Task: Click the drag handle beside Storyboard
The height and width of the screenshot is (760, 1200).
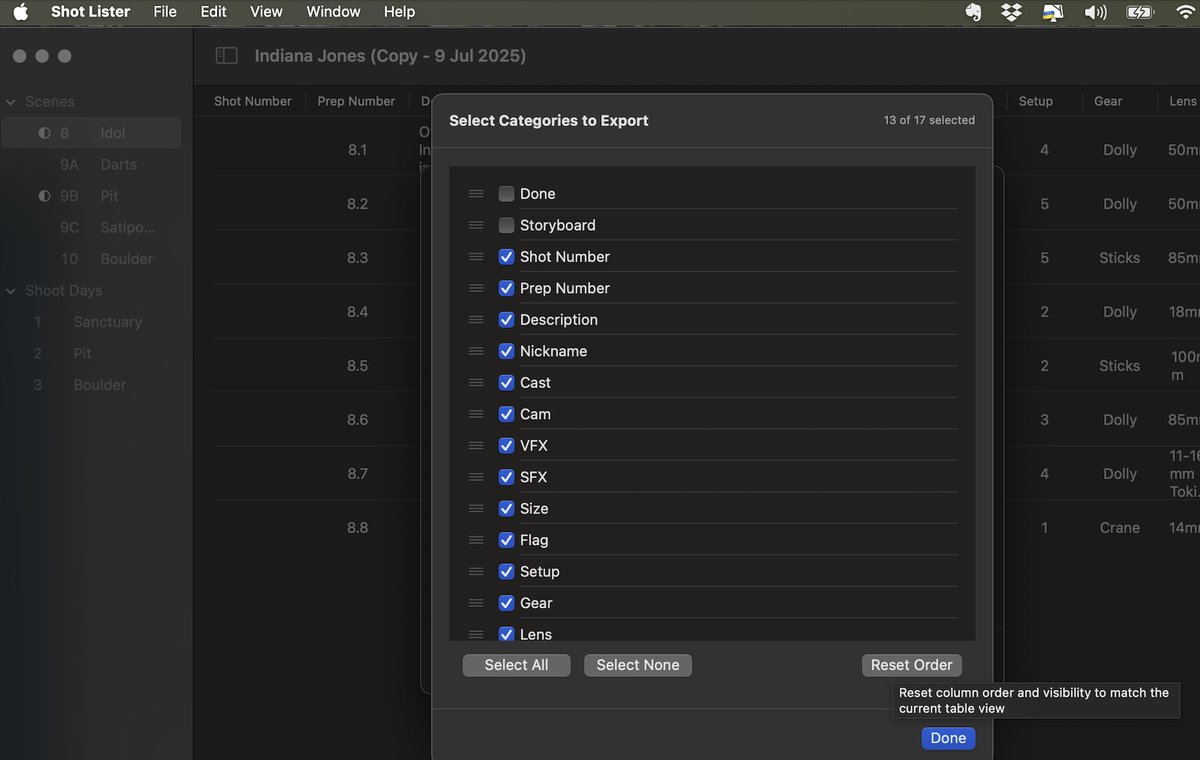Action: point(476,225)
